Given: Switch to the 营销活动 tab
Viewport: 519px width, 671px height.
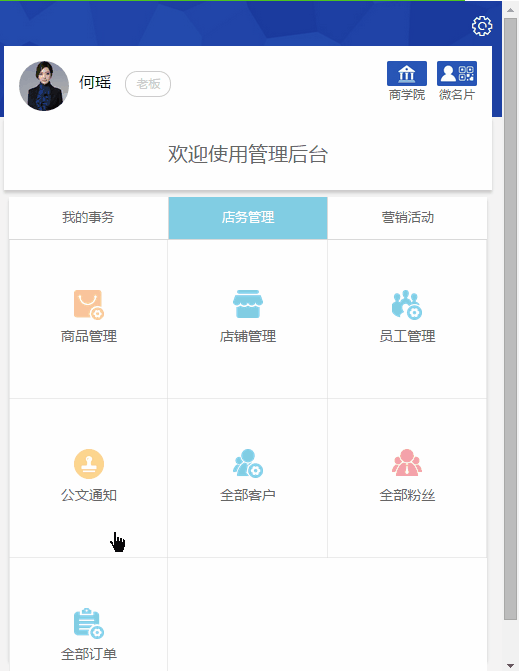Looking at the screenshot, I should [407, 218].
